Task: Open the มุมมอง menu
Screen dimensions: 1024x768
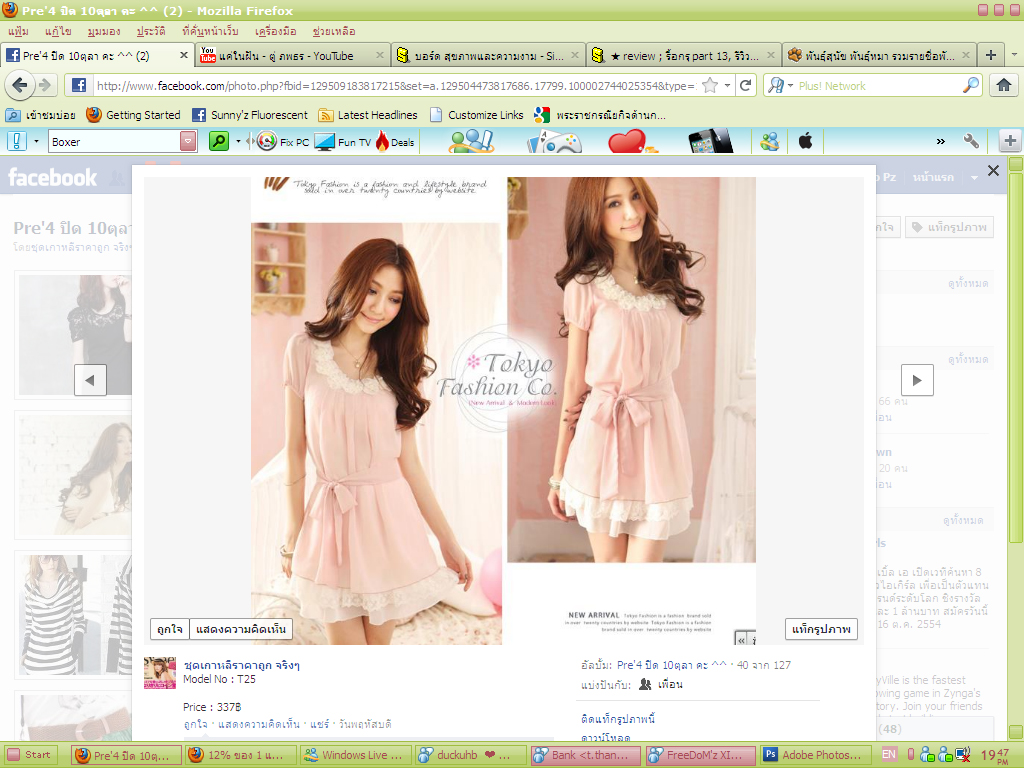Action: point(104,31)
